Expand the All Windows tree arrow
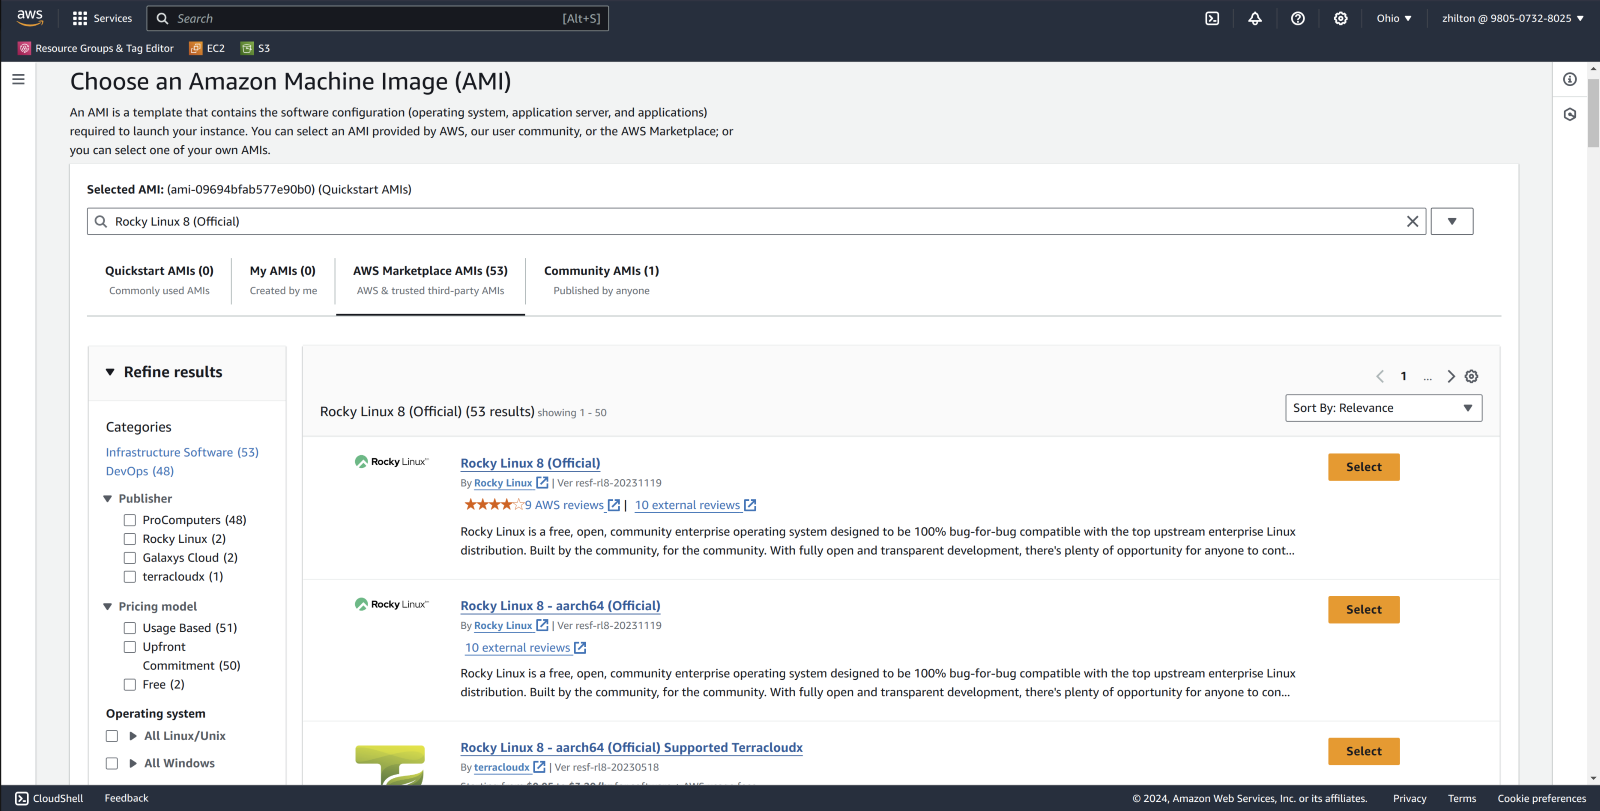 tap(133, 763)
